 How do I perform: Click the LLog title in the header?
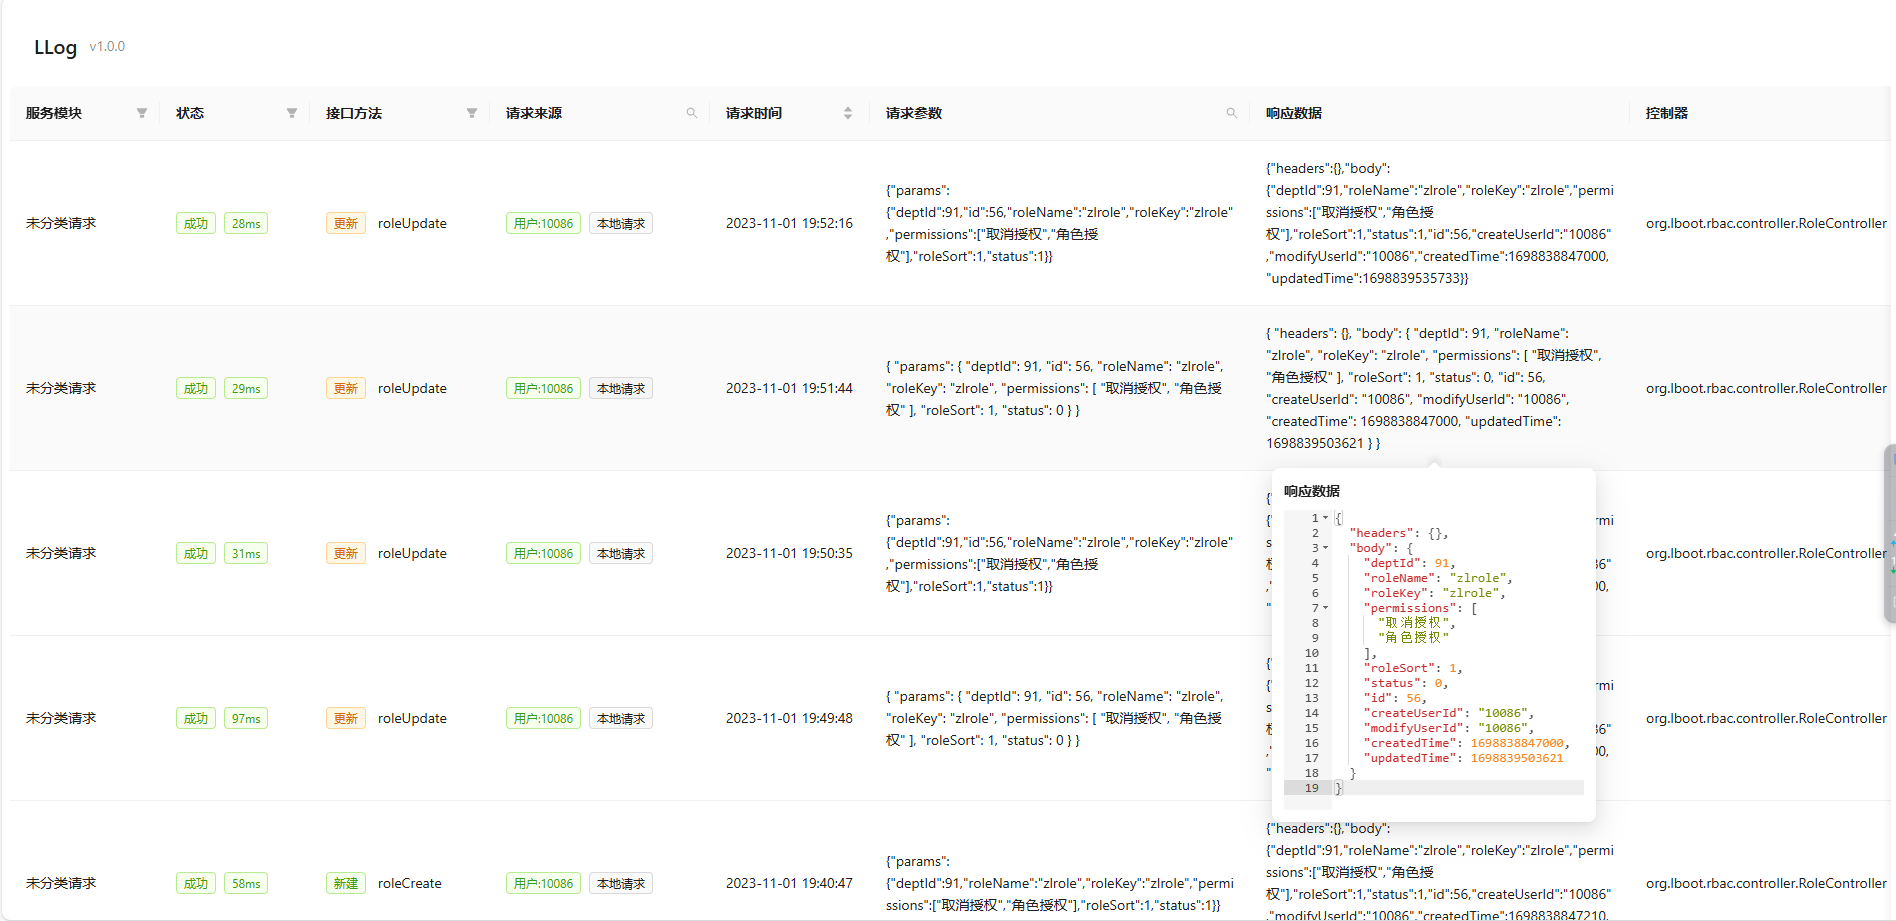[55, 47]
